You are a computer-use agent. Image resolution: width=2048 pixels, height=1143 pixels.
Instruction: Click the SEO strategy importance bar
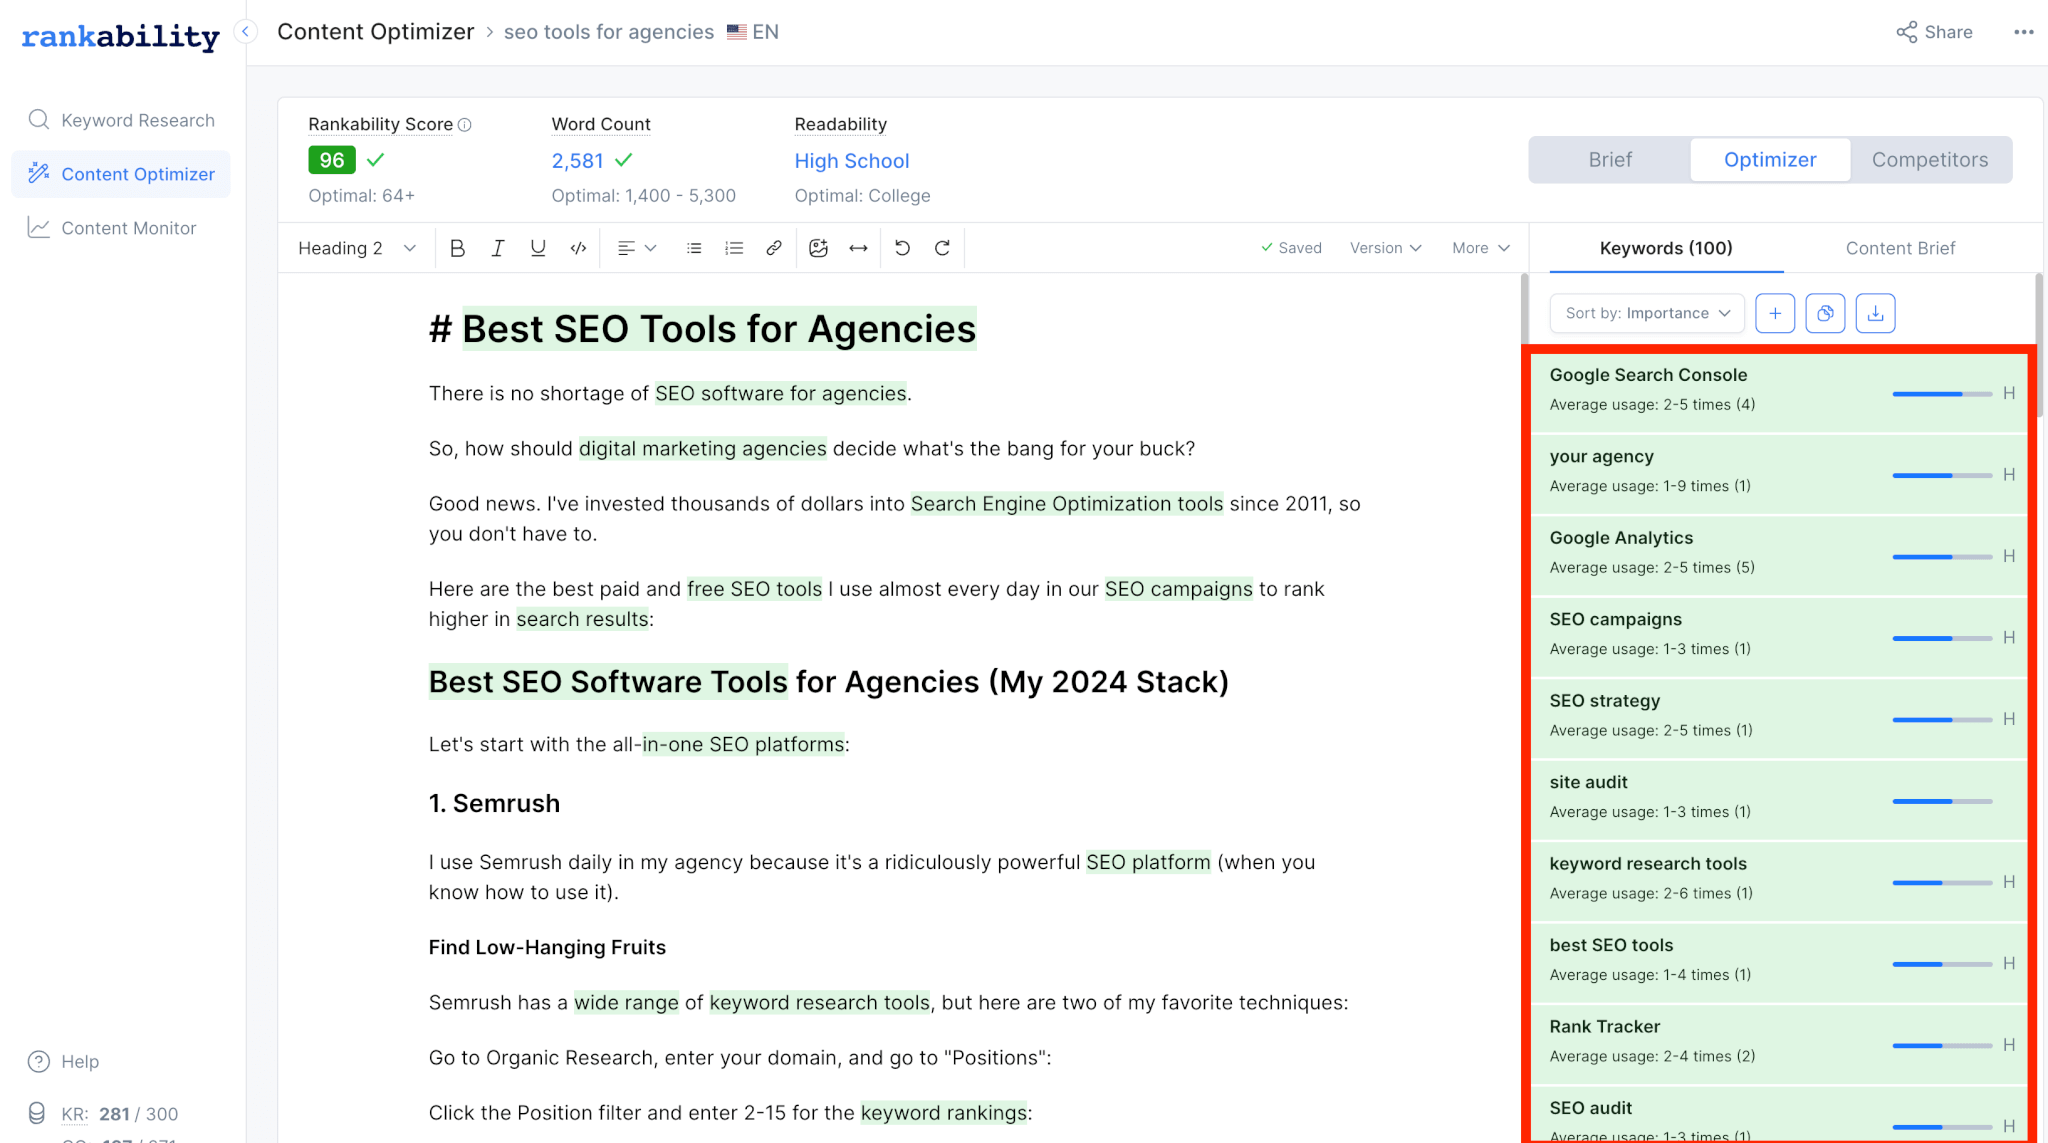coord(1942,719)
